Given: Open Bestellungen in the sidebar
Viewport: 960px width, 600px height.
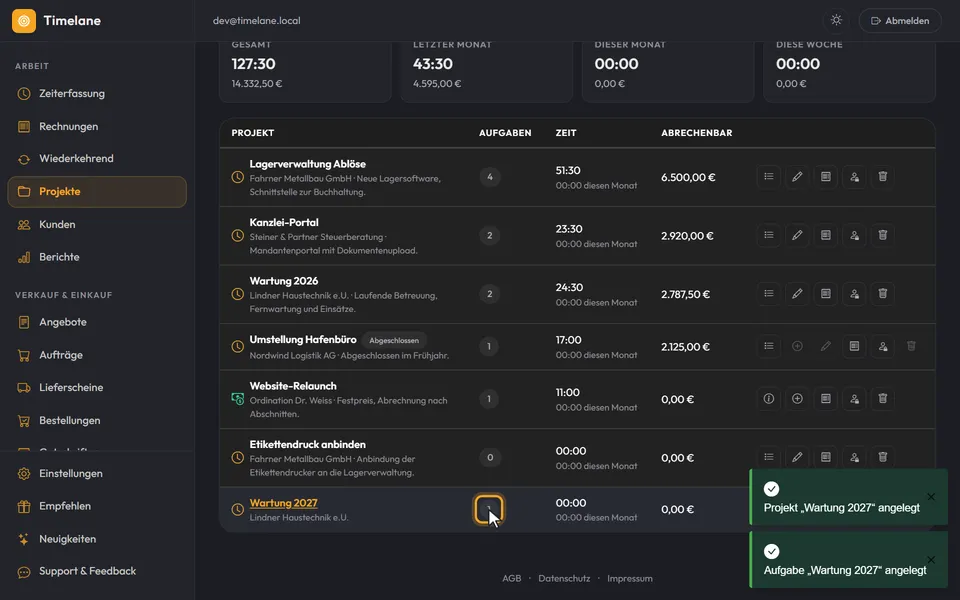Looking at the screenshot, I should pos(97,421).
